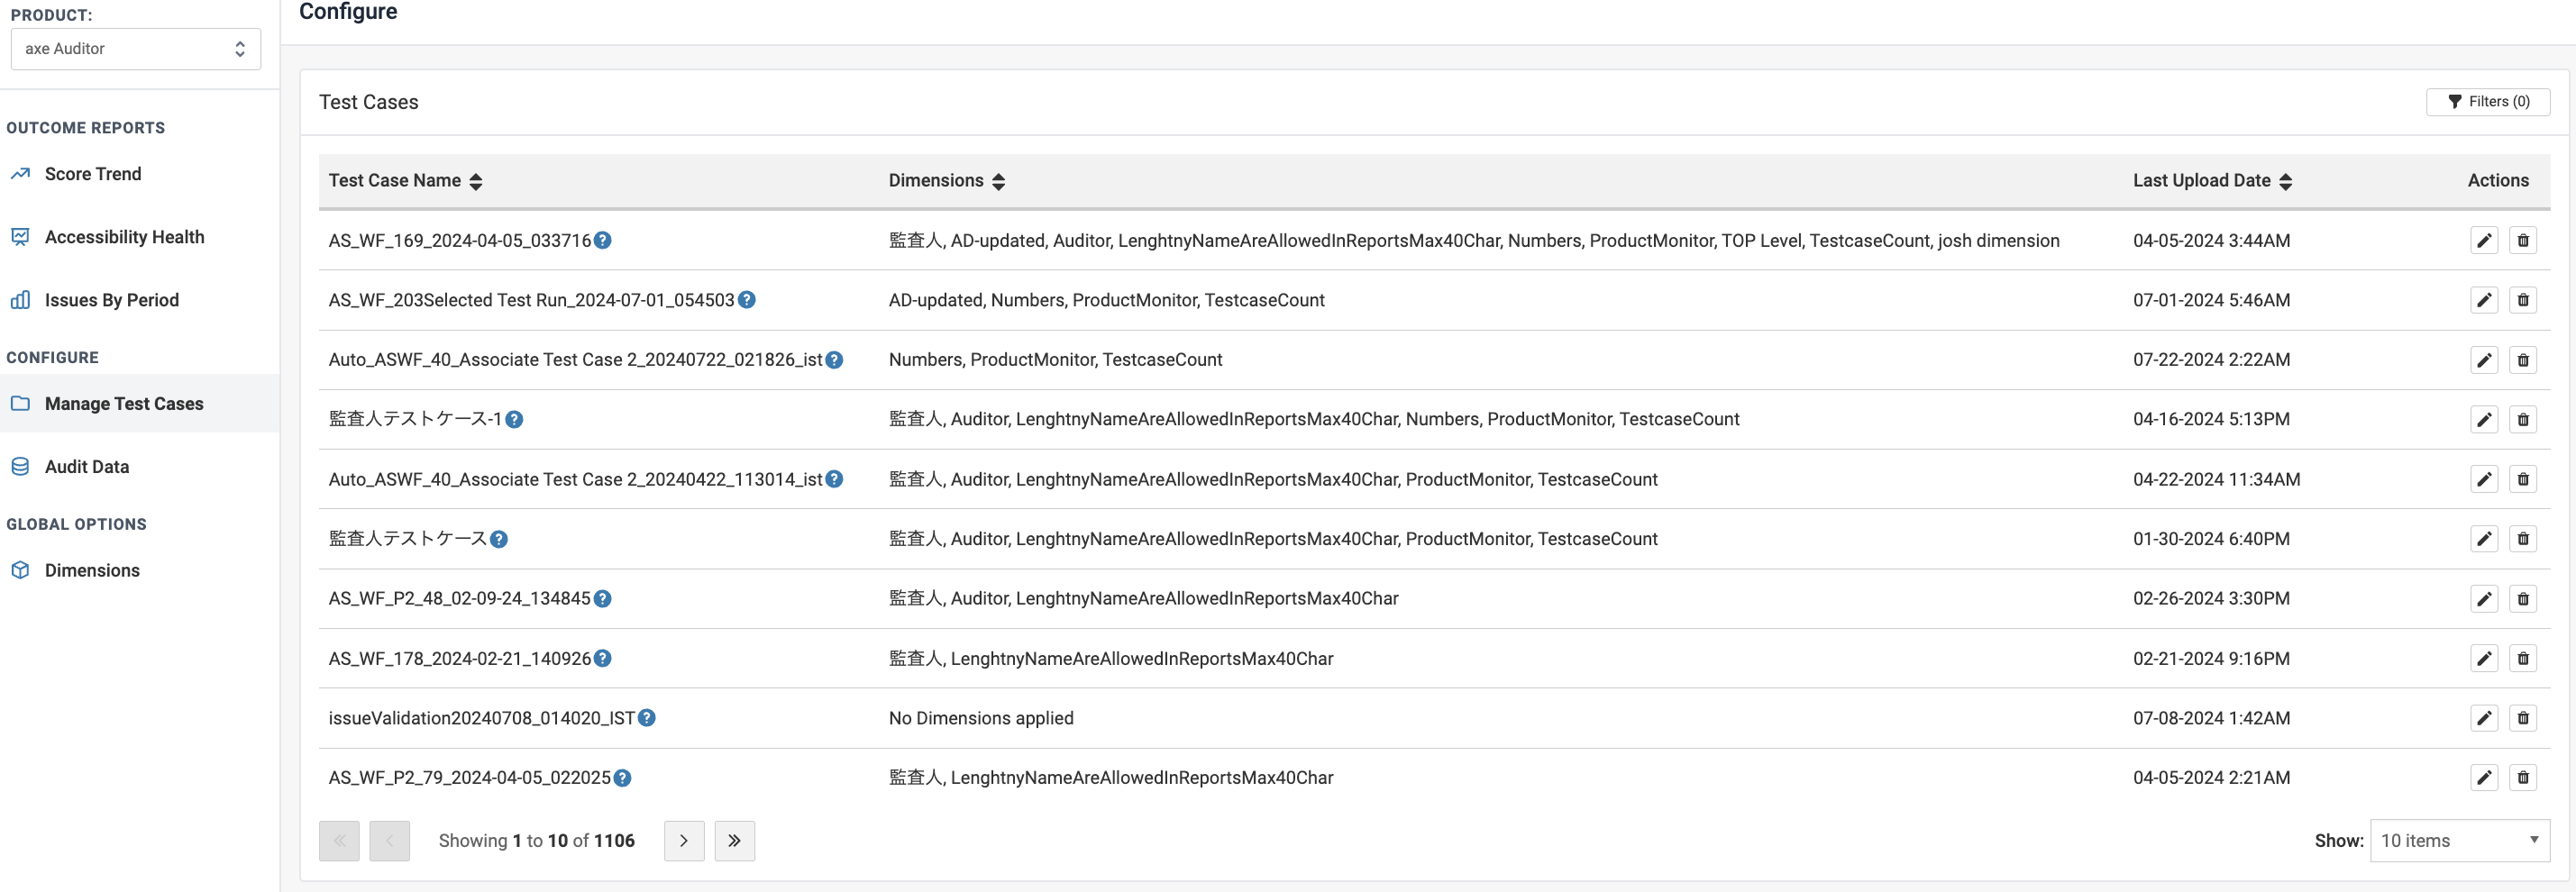The height and width of the screenshot is (892, 2576).
Task: Select Manage Test Cases in the sidebar
Action: click(x=123, y=403)
